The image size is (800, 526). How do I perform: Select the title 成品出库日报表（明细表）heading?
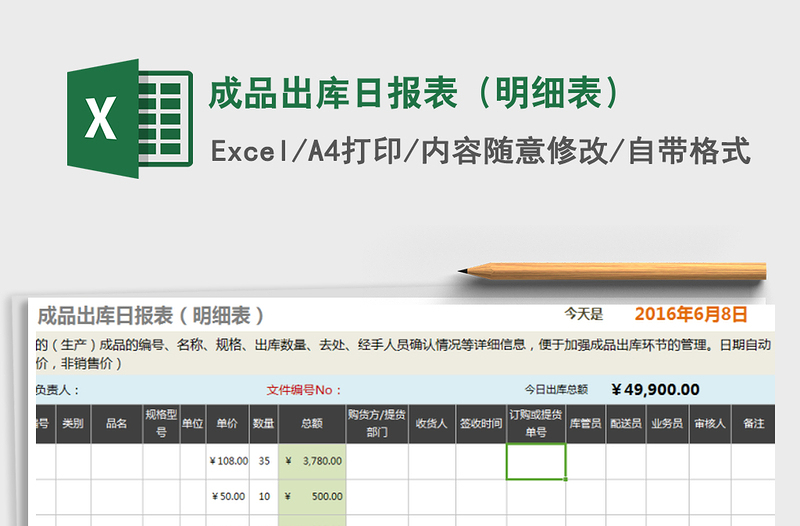415,93
